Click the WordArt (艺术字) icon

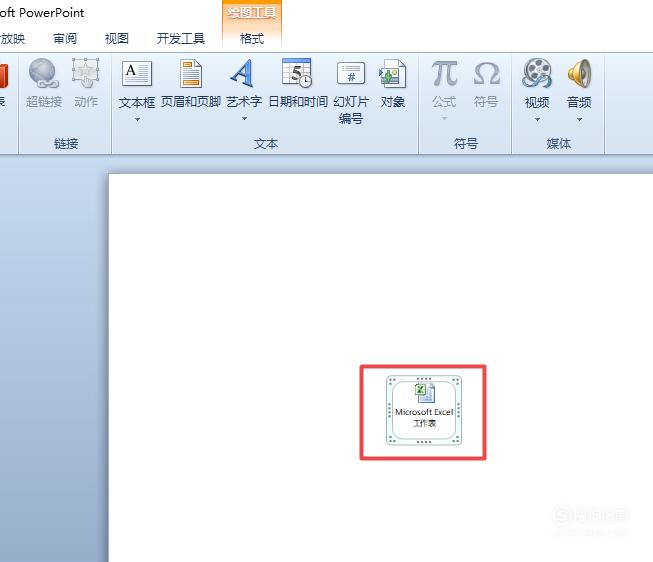click(x=243, y=73)
